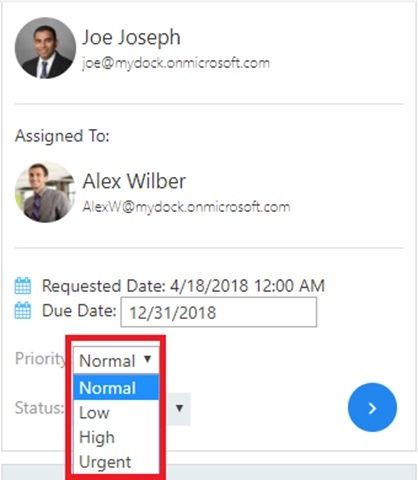Screen dimensions: 418x480
Task: Select Normal in the Priority list
Action: (x=116, y=387)
